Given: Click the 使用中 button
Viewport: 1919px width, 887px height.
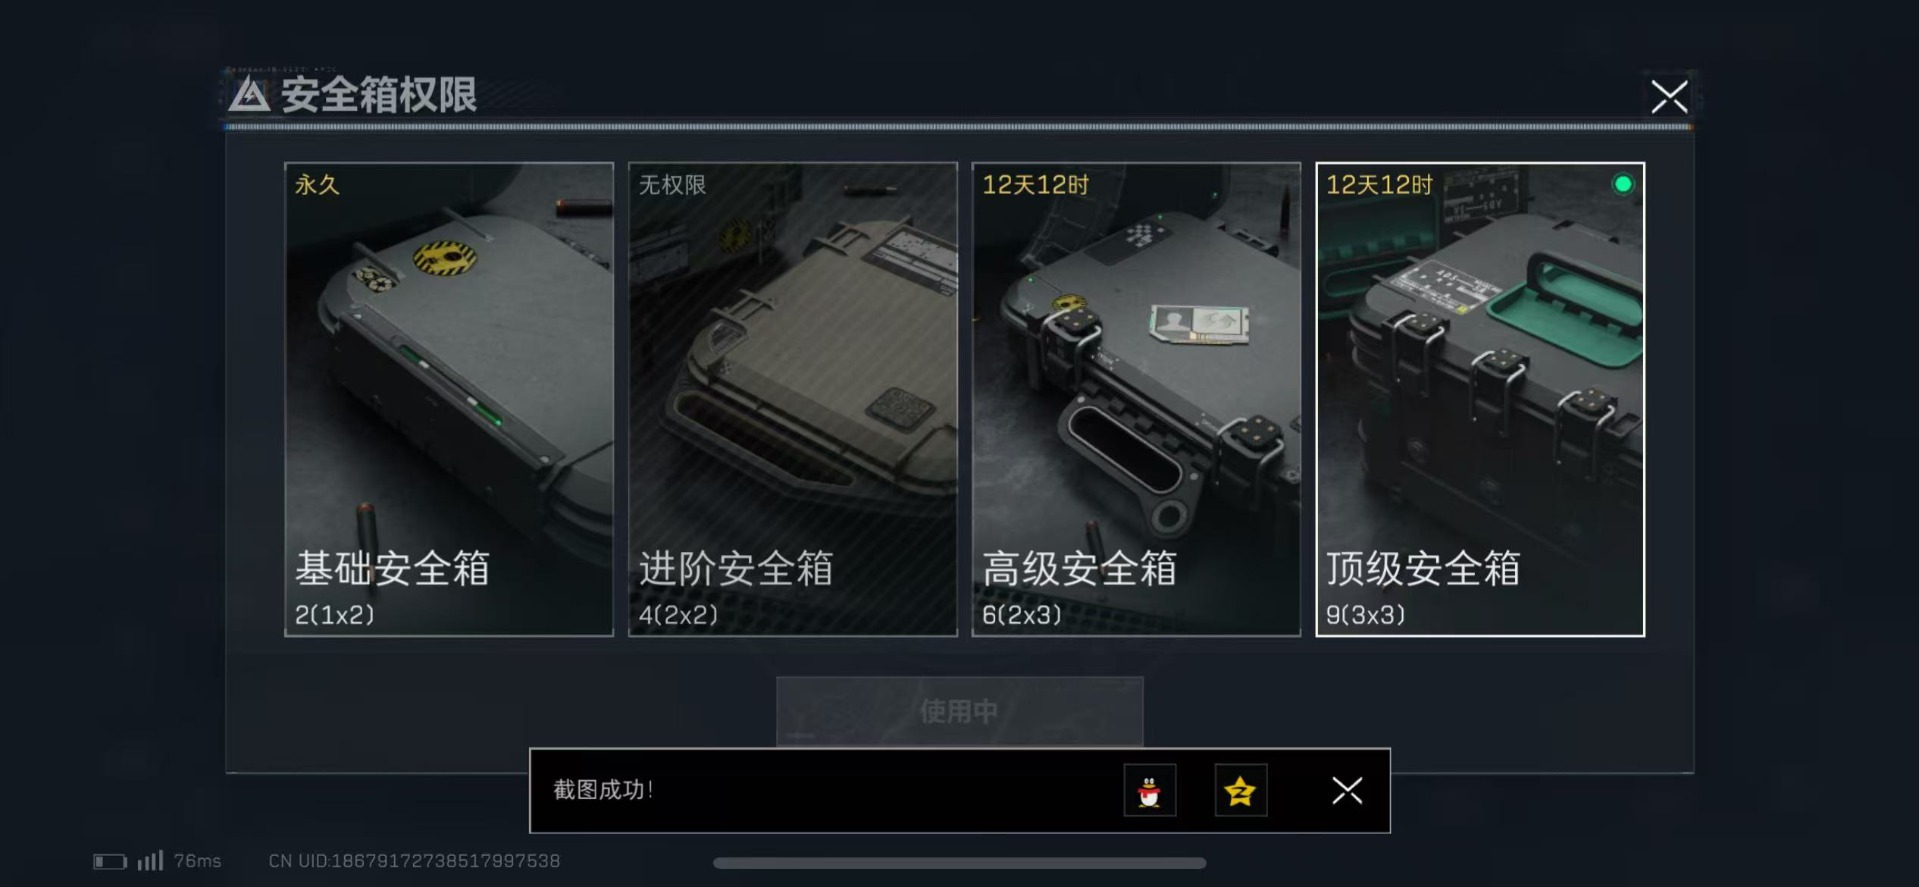Looking at the screenshot, I should [960, 711].
